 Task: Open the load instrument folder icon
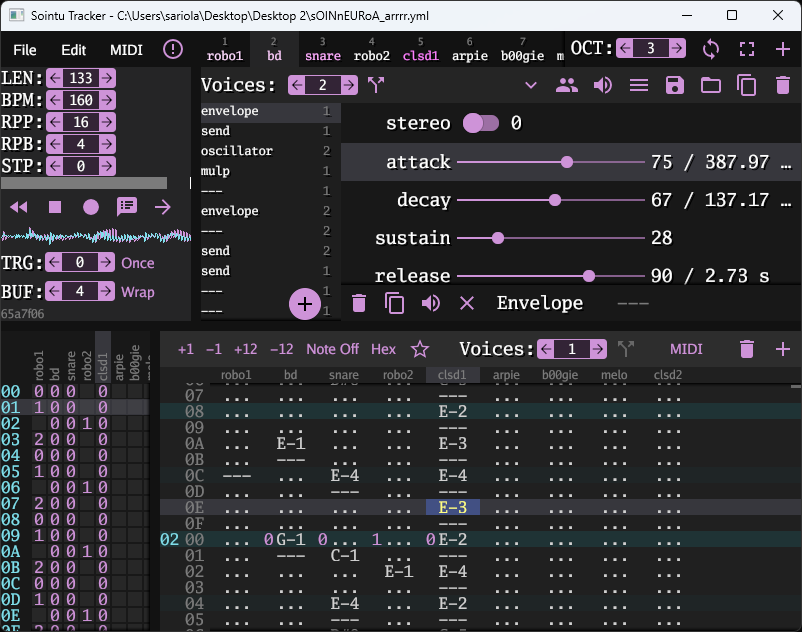(711, 85)
